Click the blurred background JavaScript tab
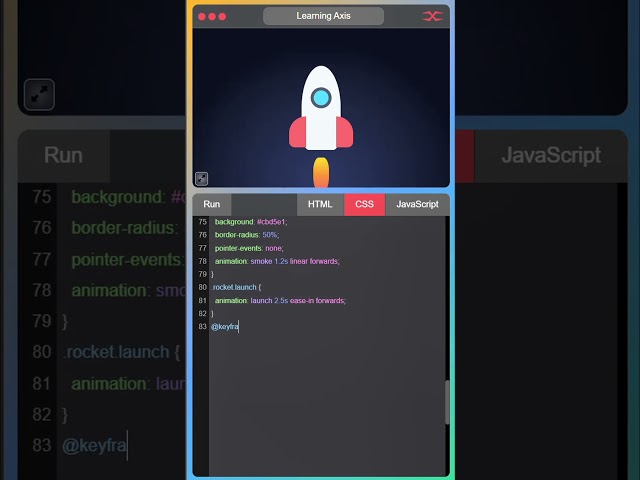 point(551,156)
